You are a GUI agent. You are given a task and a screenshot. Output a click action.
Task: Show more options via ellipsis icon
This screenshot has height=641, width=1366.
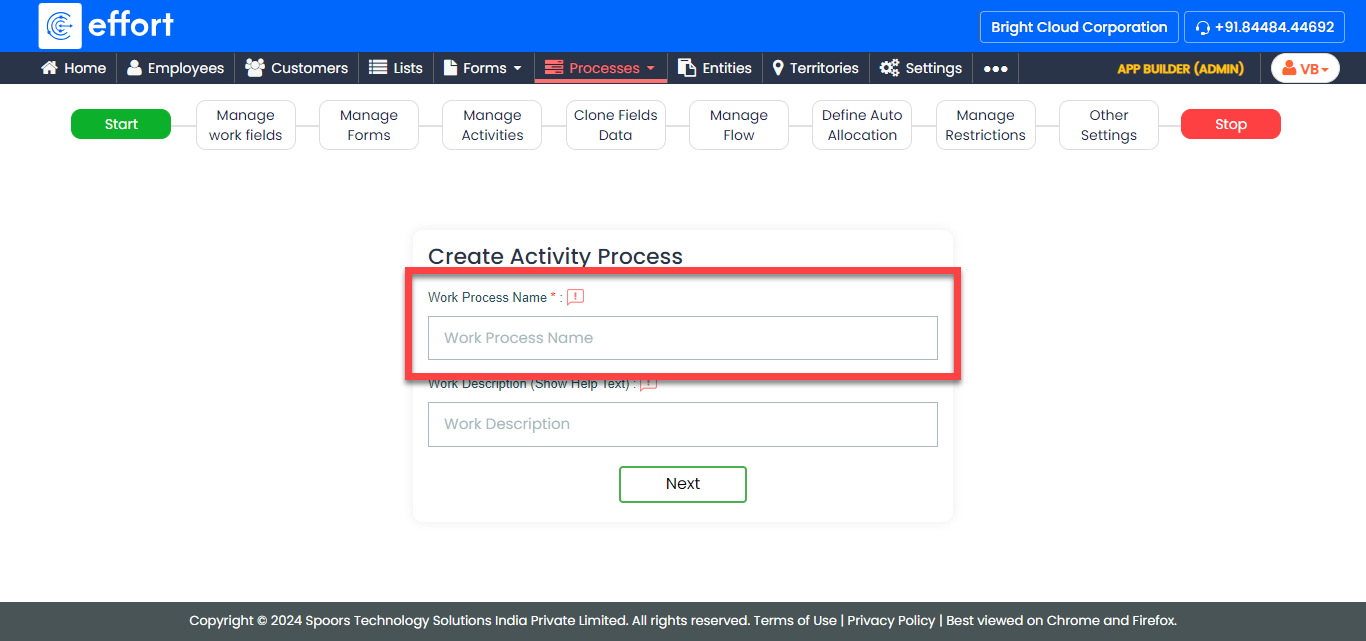click(995, 69)
